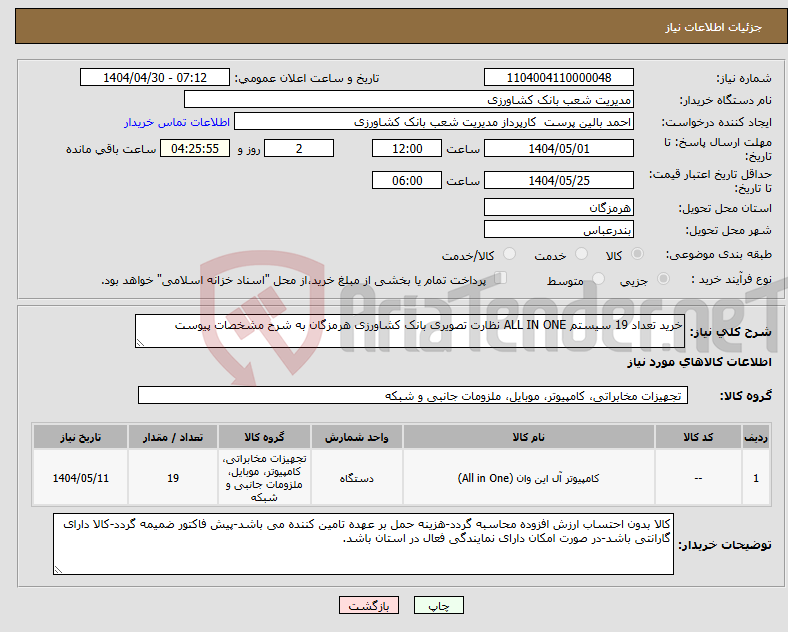Image resolution: width=788 pixels, height=632 pixels.
Task: Click the resize handle of buyer notes textarea
Action: pyautogui.click(x=58, y=569)
